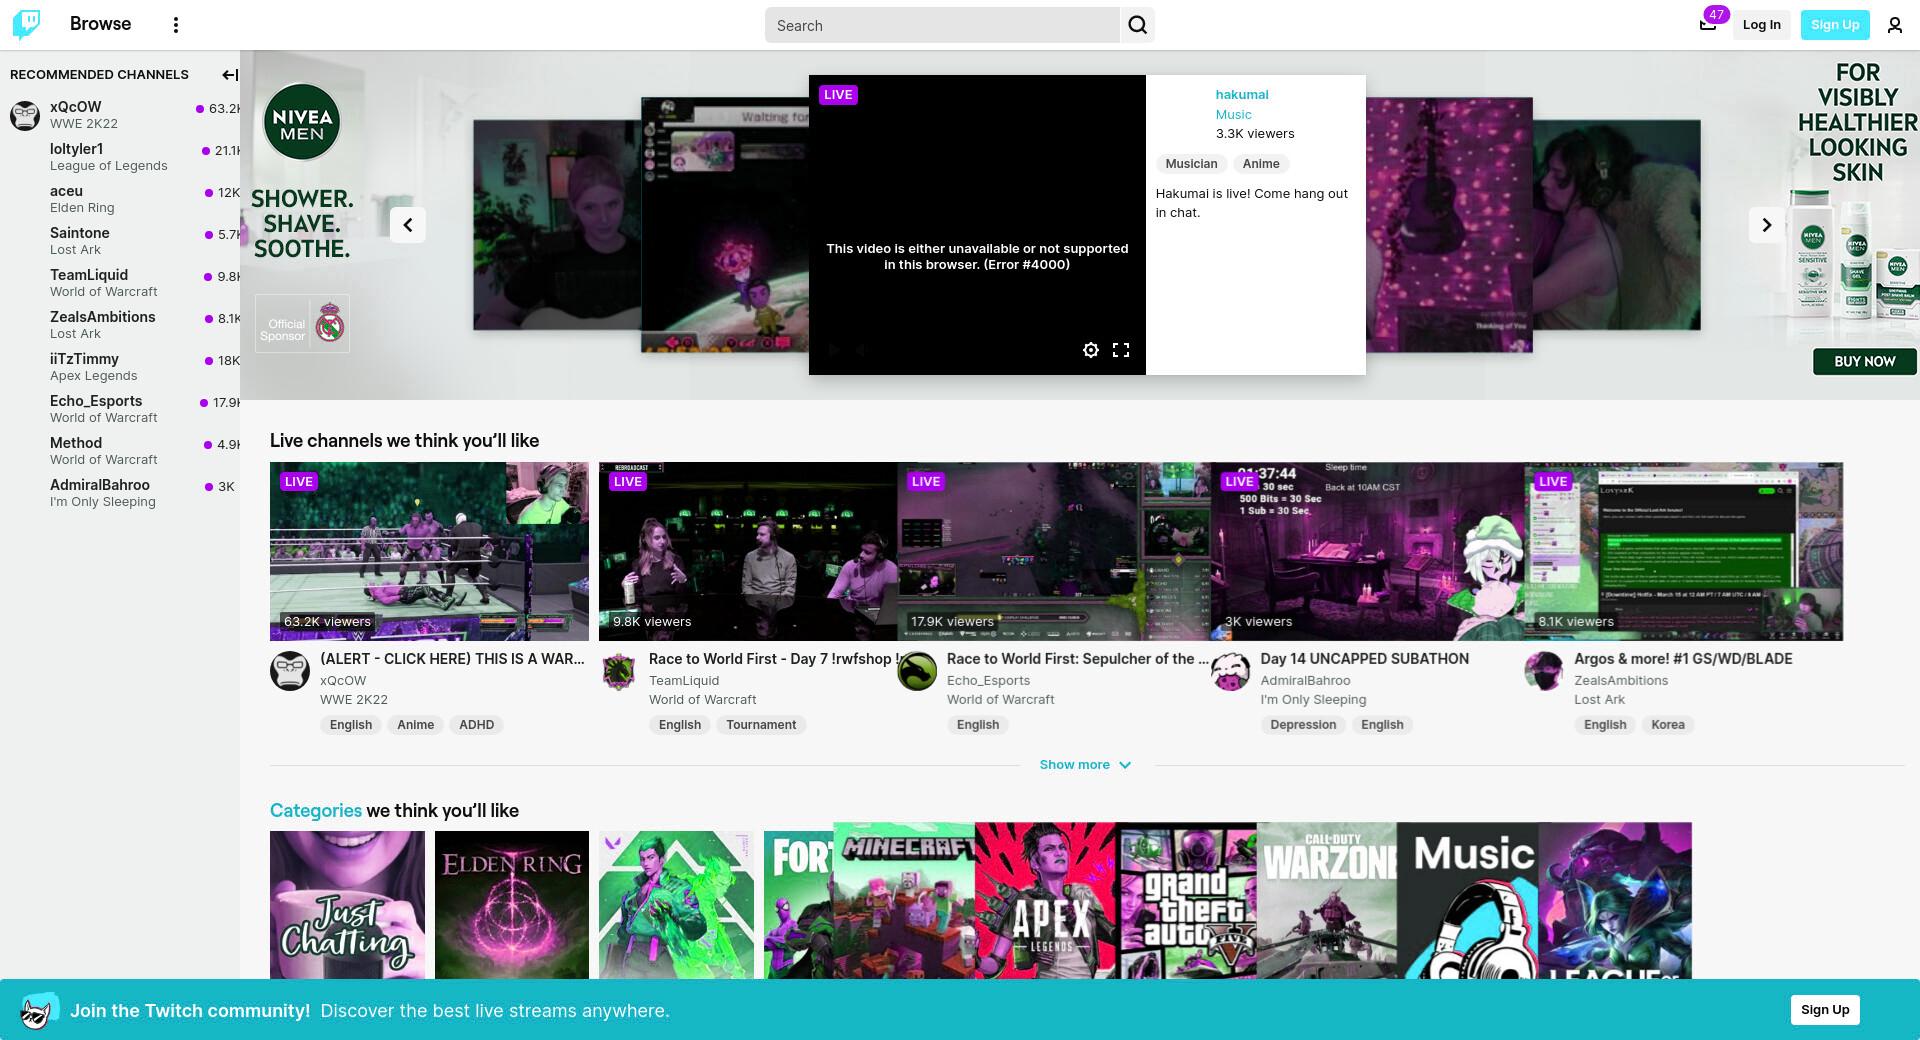Open TeamLiquid stream thumbnail with 9.8K viewers

click(748, 551)
